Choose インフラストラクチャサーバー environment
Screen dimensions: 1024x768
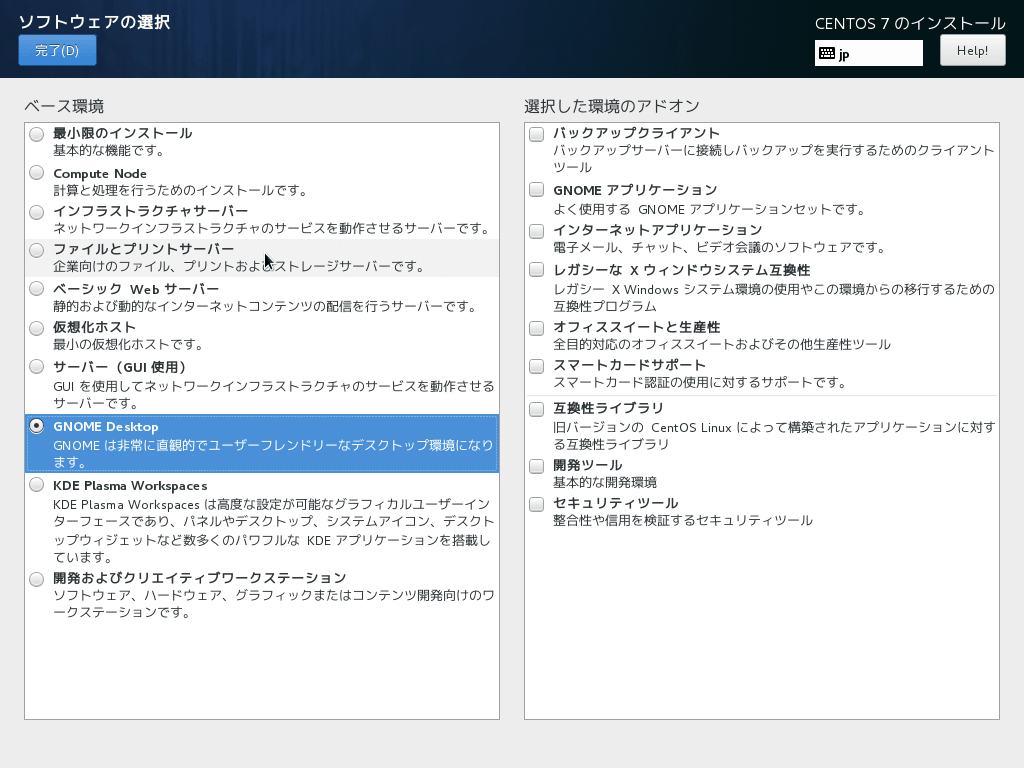pyautogui.click(x=36, y=212)
